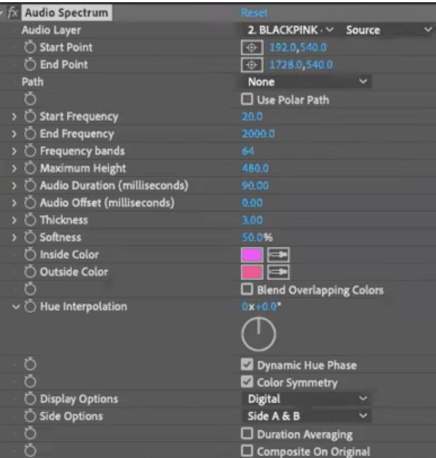Image resolution: width=436 pixels, height=458 pixels.
Task: Reset the Audio Spectrum effect
Action: (254, 13)
